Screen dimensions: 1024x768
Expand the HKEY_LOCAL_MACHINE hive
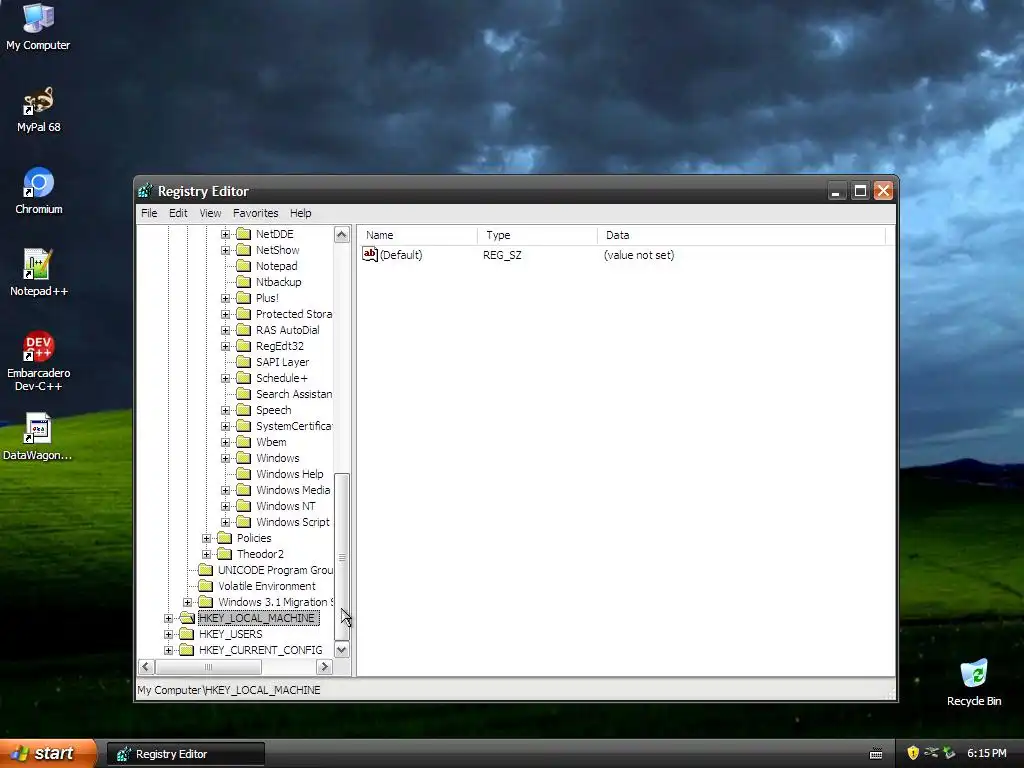tap(168, 618)
